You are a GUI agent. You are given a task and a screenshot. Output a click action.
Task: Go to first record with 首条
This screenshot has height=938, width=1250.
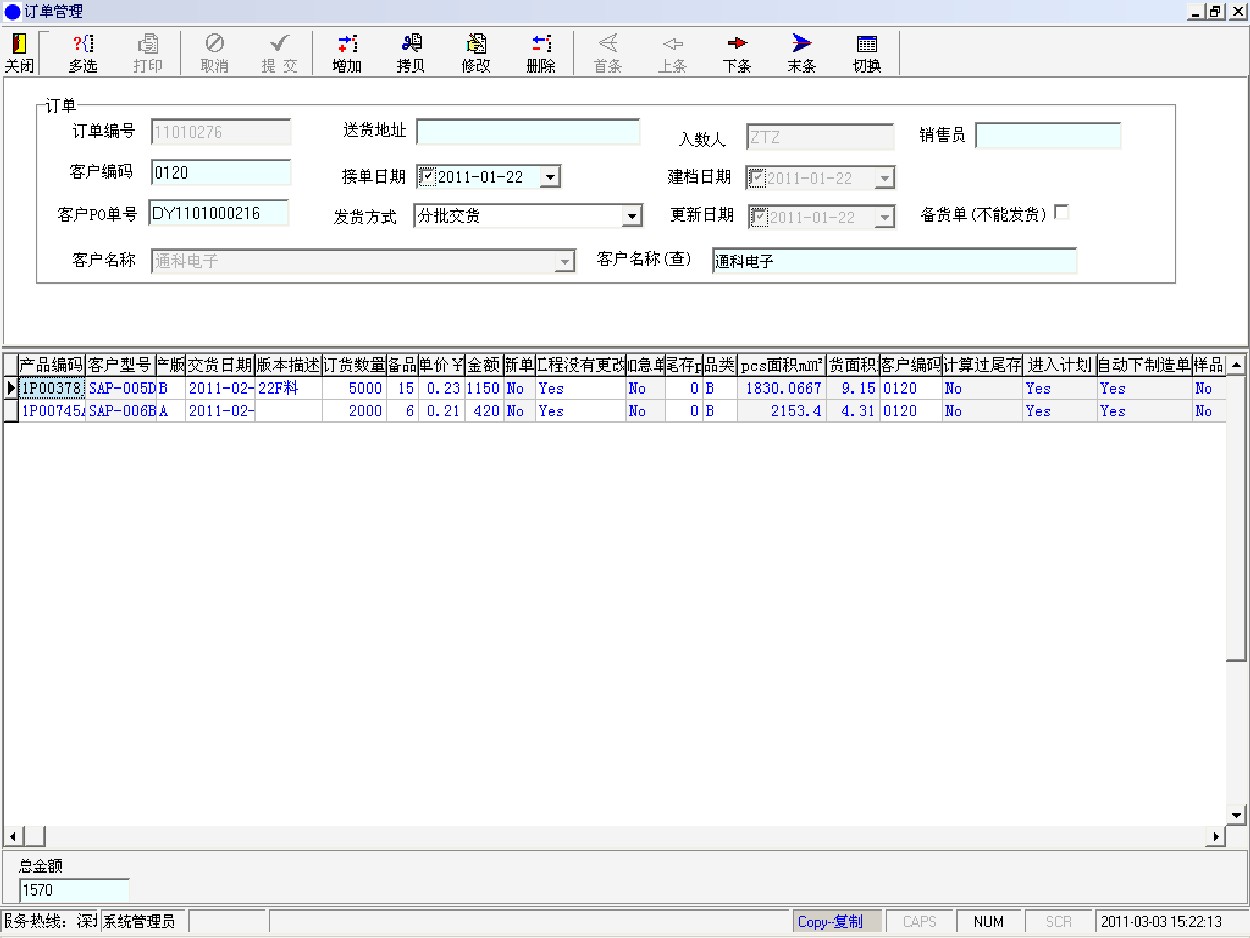pyautogui.click(x=607, y=53)
